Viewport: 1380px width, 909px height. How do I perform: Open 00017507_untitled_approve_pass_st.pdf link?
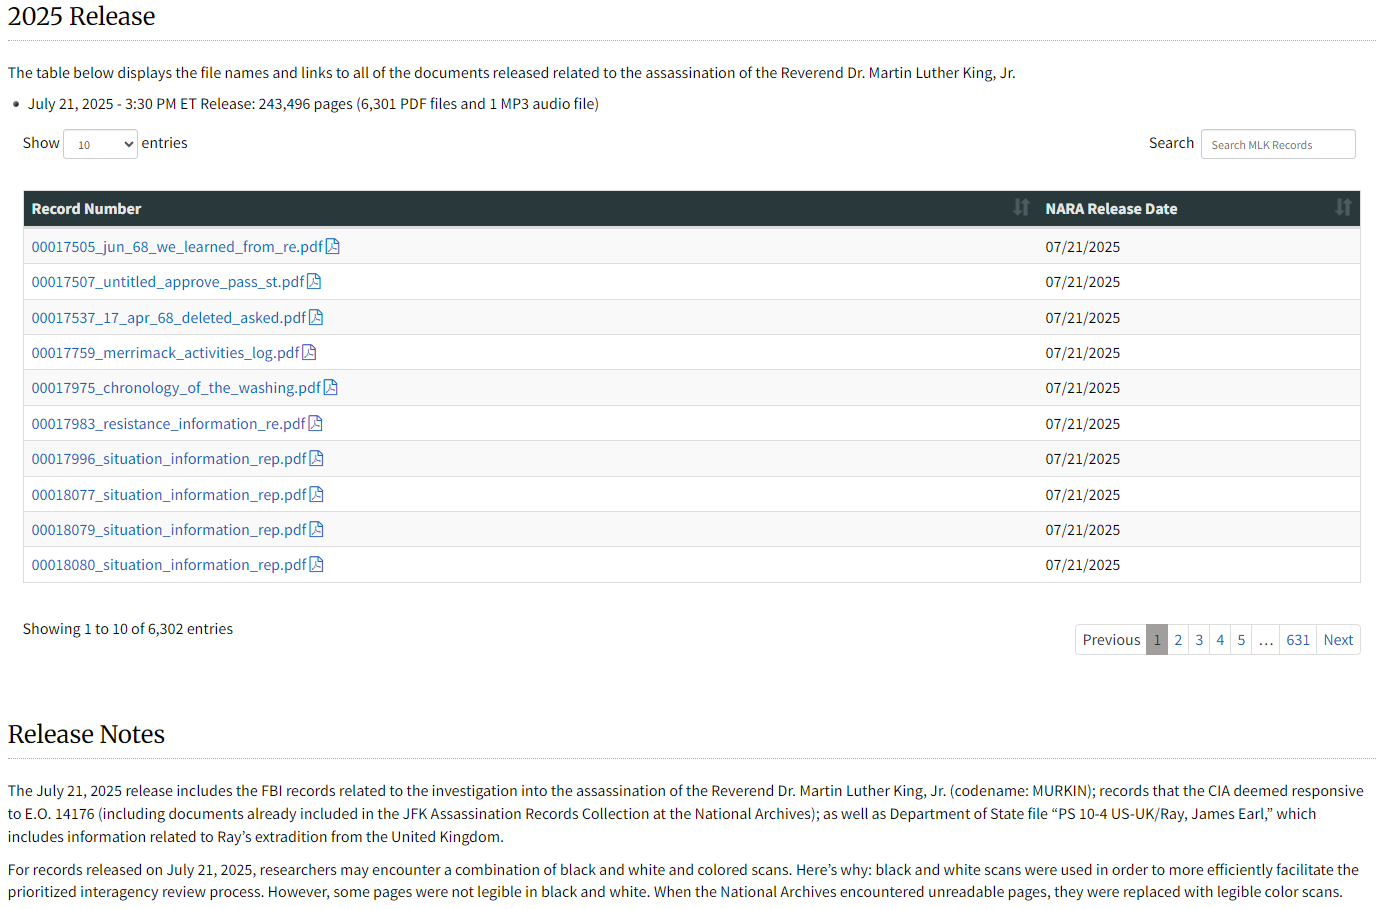[168, 281]
